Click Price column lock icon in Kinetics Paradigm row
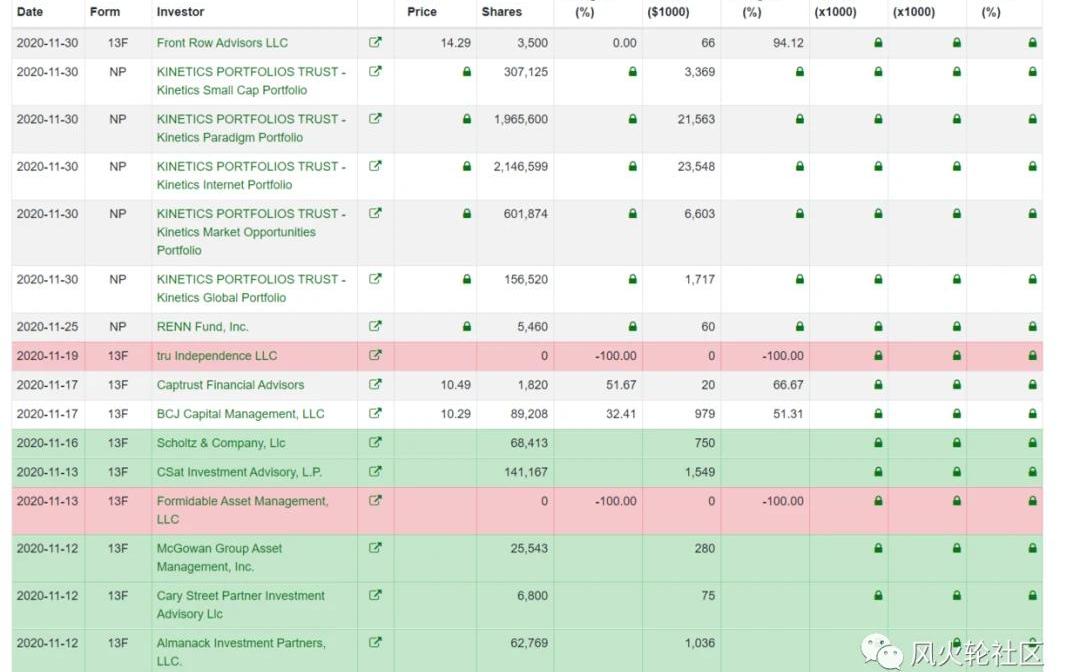The height and width of the screenshot is (672, 1080). 467,119
